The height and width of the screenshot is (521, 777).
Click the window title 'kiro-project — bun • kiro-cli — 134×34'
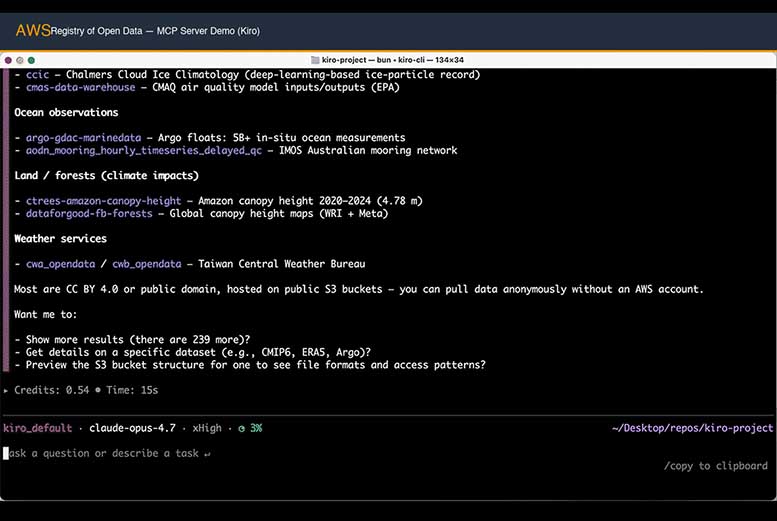click(x=393, y=60)
